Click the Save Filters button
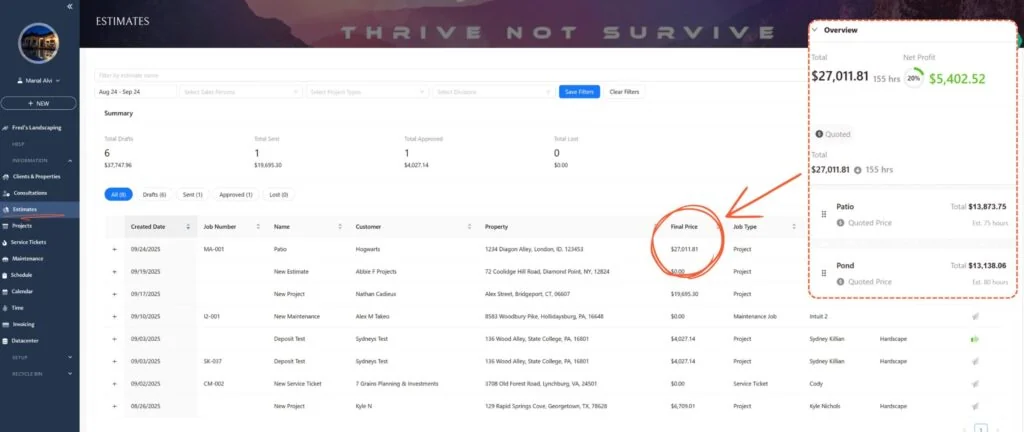Image resolution: width=1024 pixels, height=432 pixels. point(579,92)
